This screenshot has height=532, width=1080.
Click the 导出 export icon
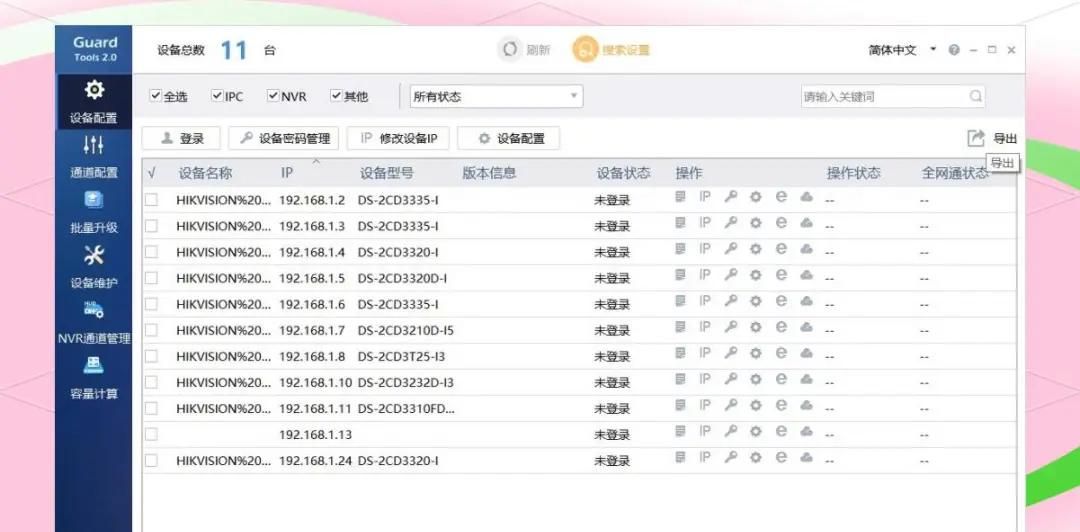click(976, 139)
